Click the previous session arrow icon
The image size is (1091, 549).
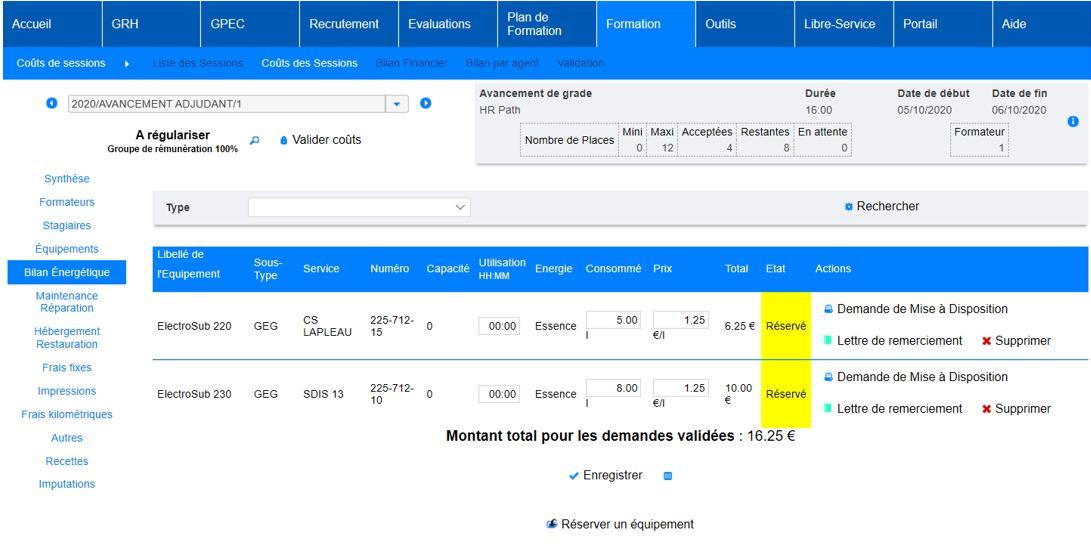coord(52,103)
